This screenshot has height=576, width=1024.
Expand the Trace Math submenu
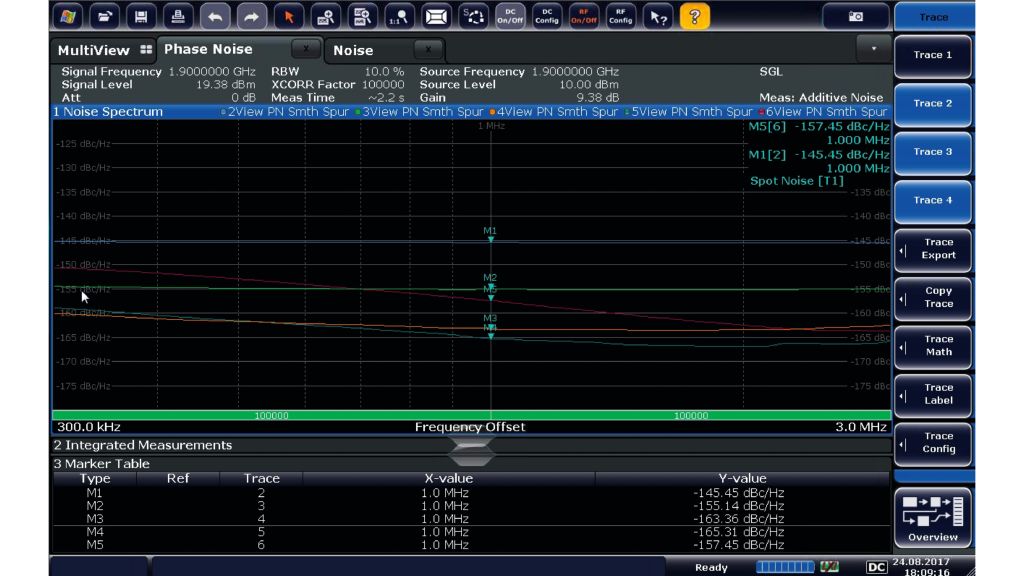(x=933, y=346)
